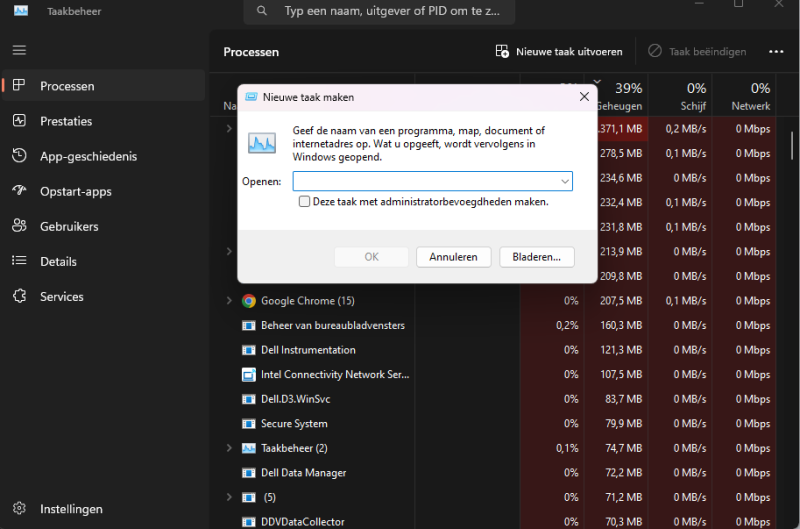Open the Openen combo box dropdown arrow
This screenshot has height=529, width=800.
tap(565, 182)
